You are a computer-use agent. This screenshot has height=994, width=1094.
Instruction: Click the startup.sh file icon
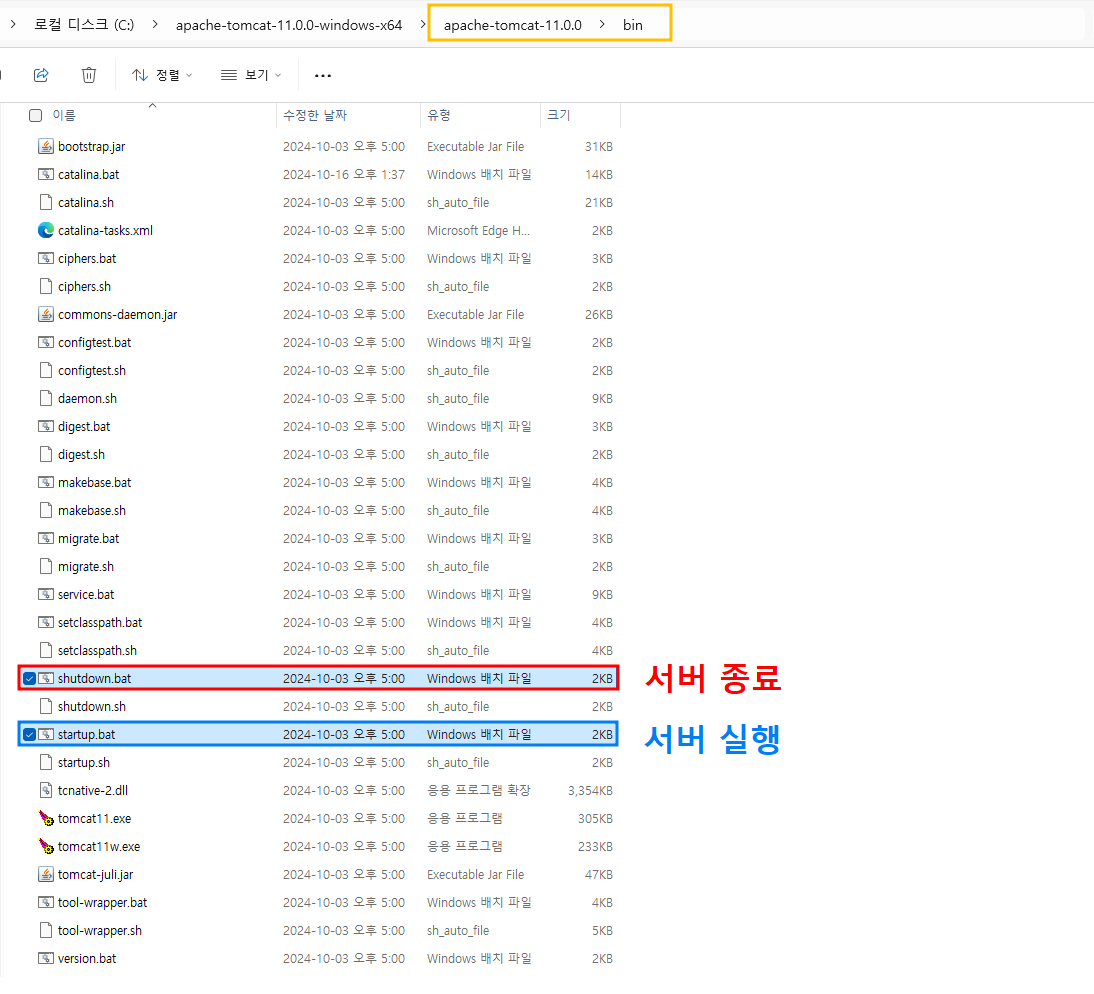45,762
